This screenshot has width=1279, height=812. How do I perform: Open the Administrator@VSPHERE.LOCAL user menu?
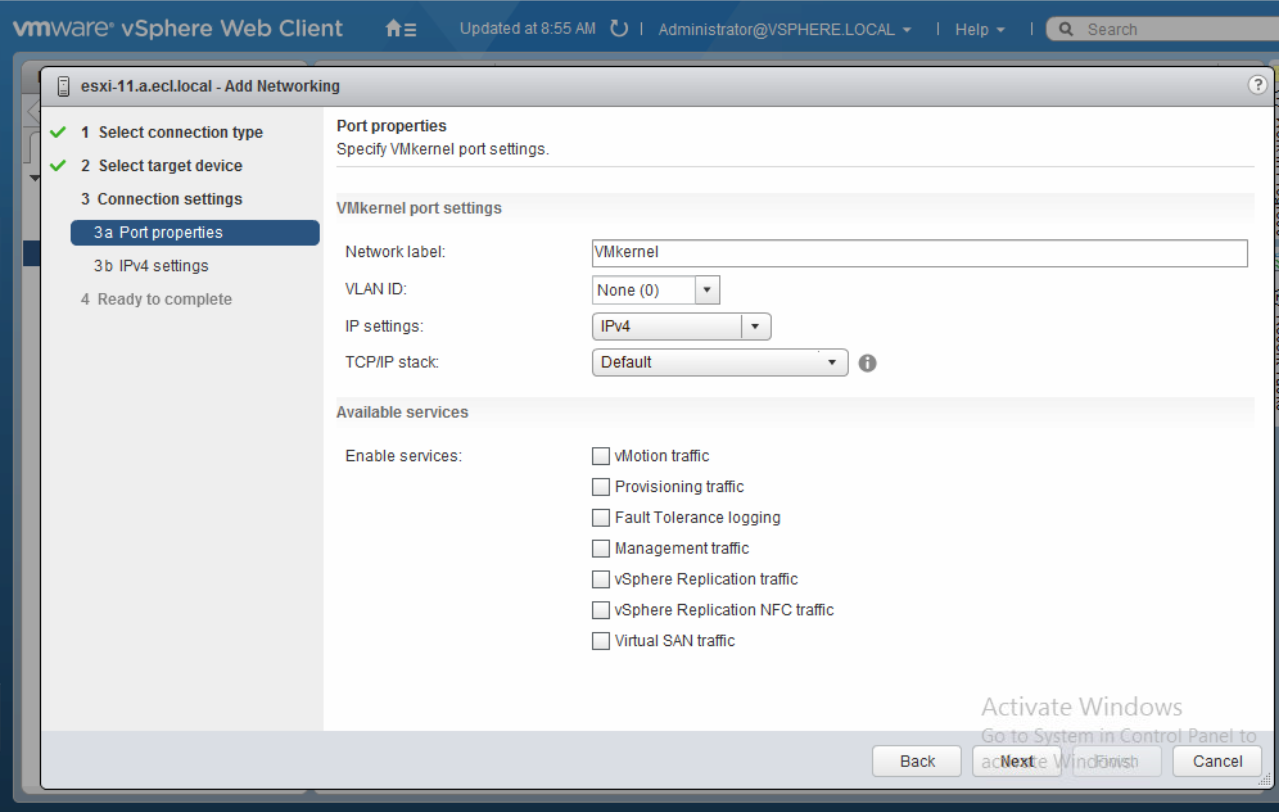point(784,30)
